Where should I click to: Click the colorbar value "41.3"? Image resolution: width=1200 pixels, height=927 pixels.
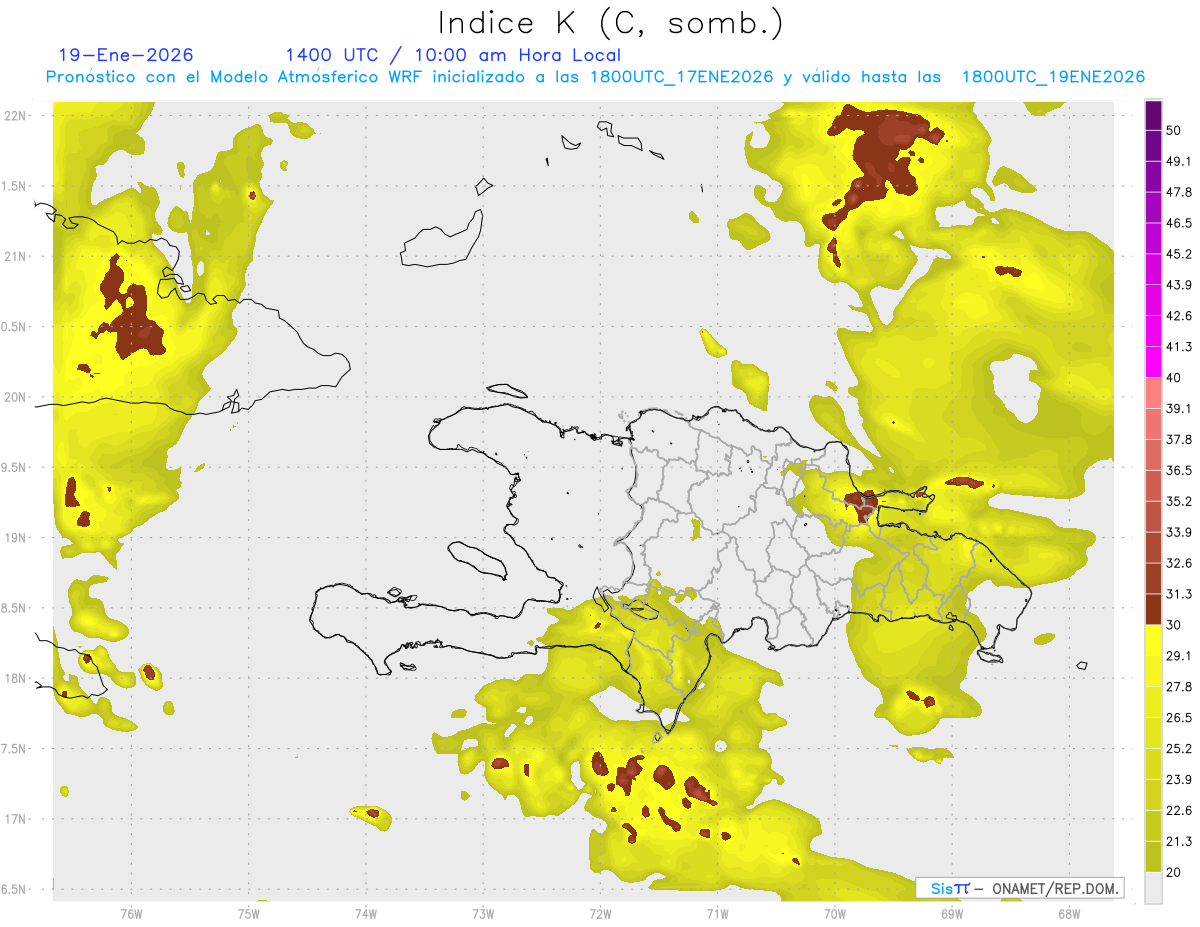[1179, 347]
